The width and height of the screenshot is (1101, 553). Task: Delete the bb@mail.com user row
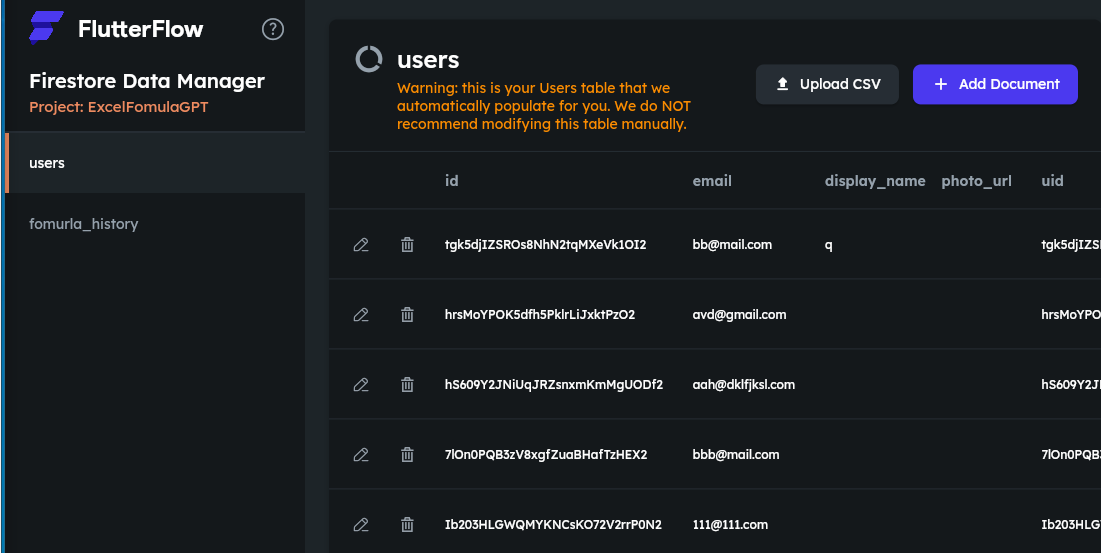407,245
